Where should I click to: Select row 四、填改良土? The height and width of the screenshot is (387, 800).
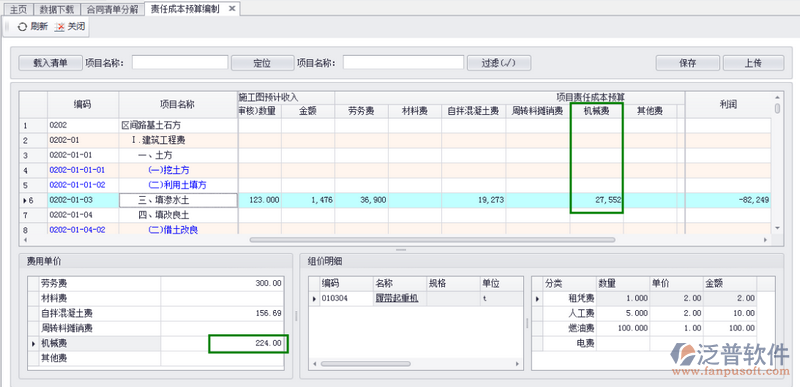click(395, 215)
